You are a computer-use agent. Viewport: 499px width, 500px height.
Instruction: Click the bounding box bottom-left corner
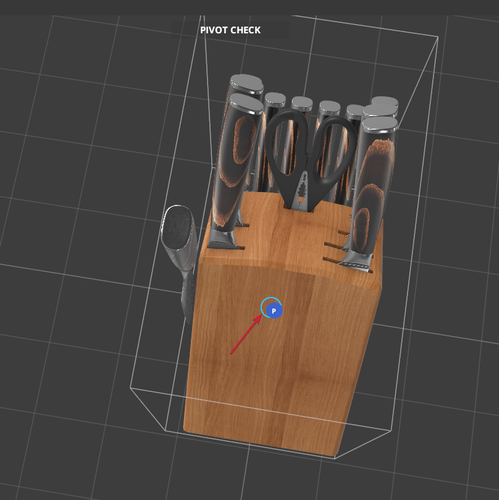coord(130,388)
